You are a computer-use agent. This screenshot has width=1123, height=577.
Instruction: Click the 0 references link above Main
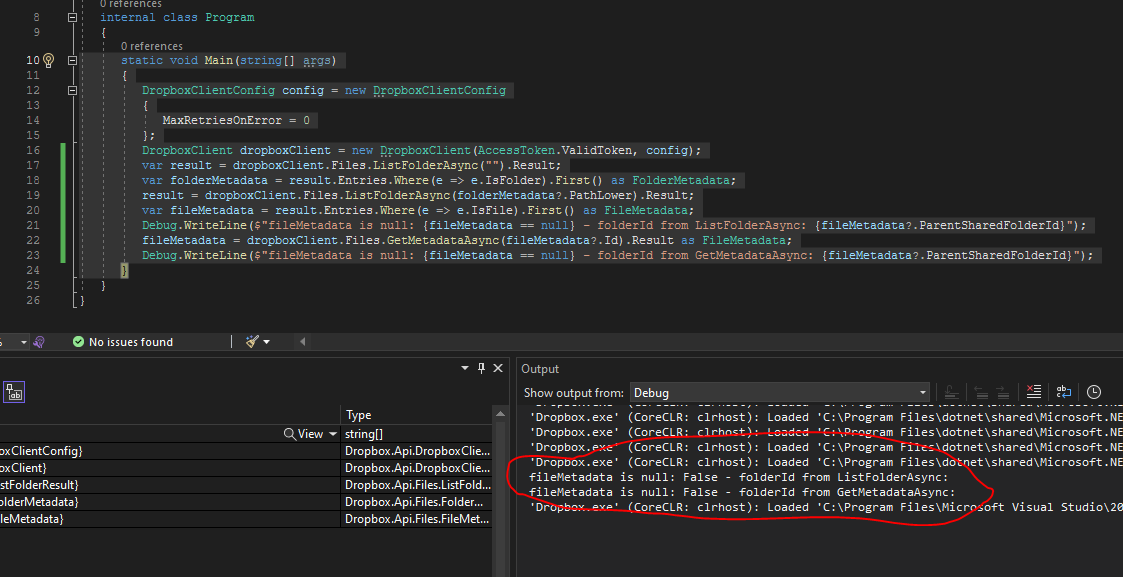point(151,46)
